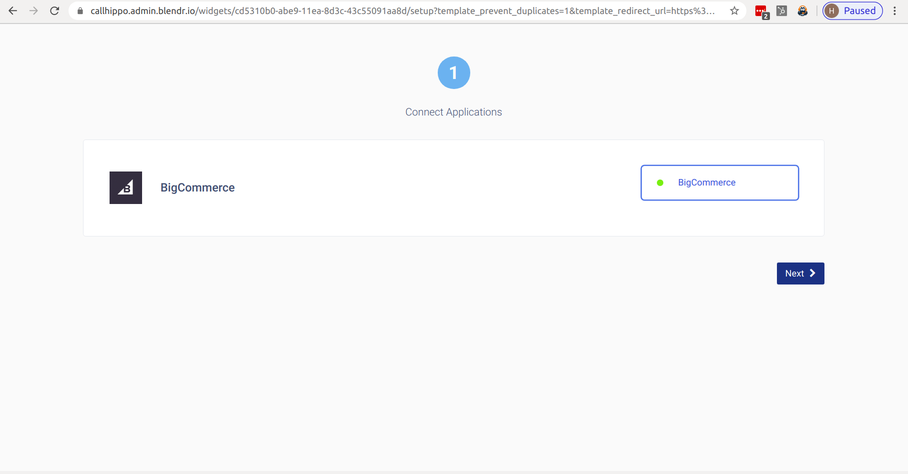Viewport: 908px width, 474px height.
Task: Click the browser forward arrow
Action: click(x=34, y=11)
